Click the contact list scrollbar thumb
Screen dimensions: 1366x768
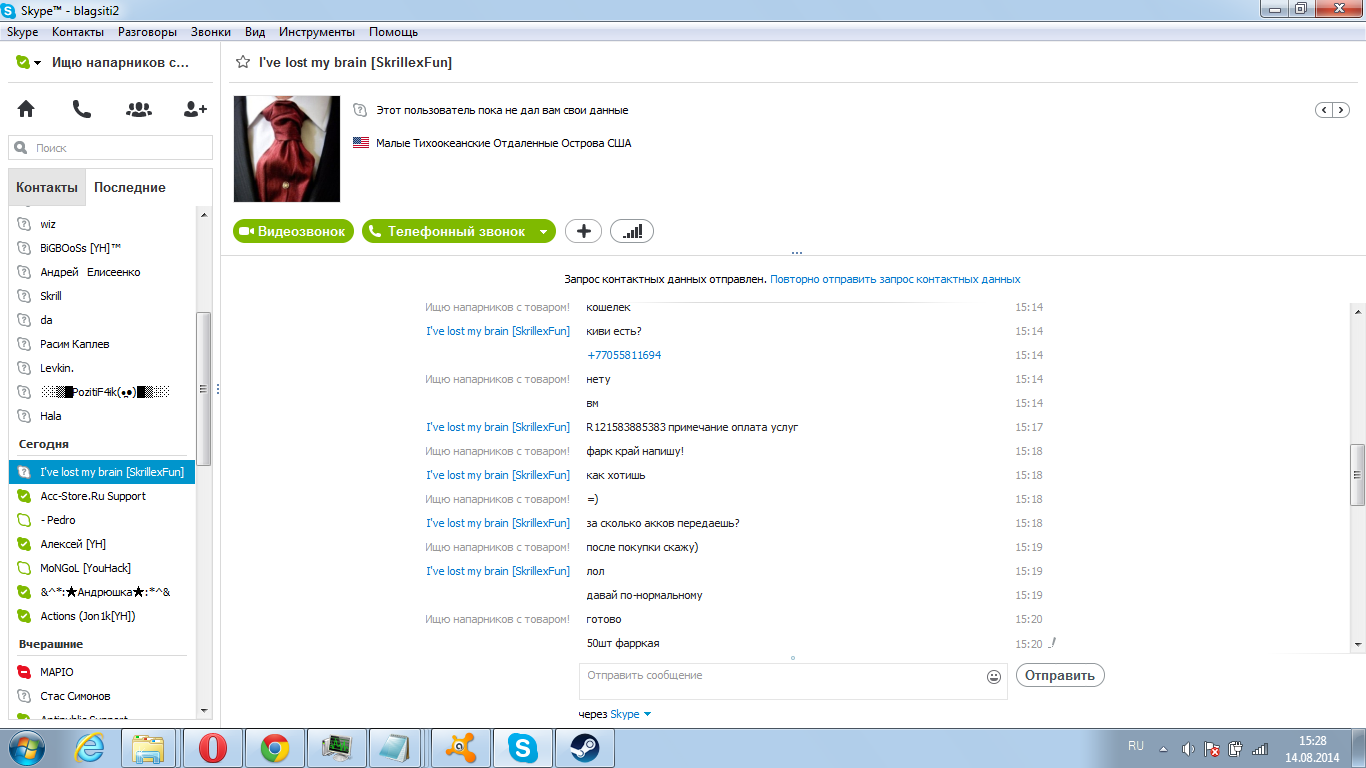[x=204, y=388]
